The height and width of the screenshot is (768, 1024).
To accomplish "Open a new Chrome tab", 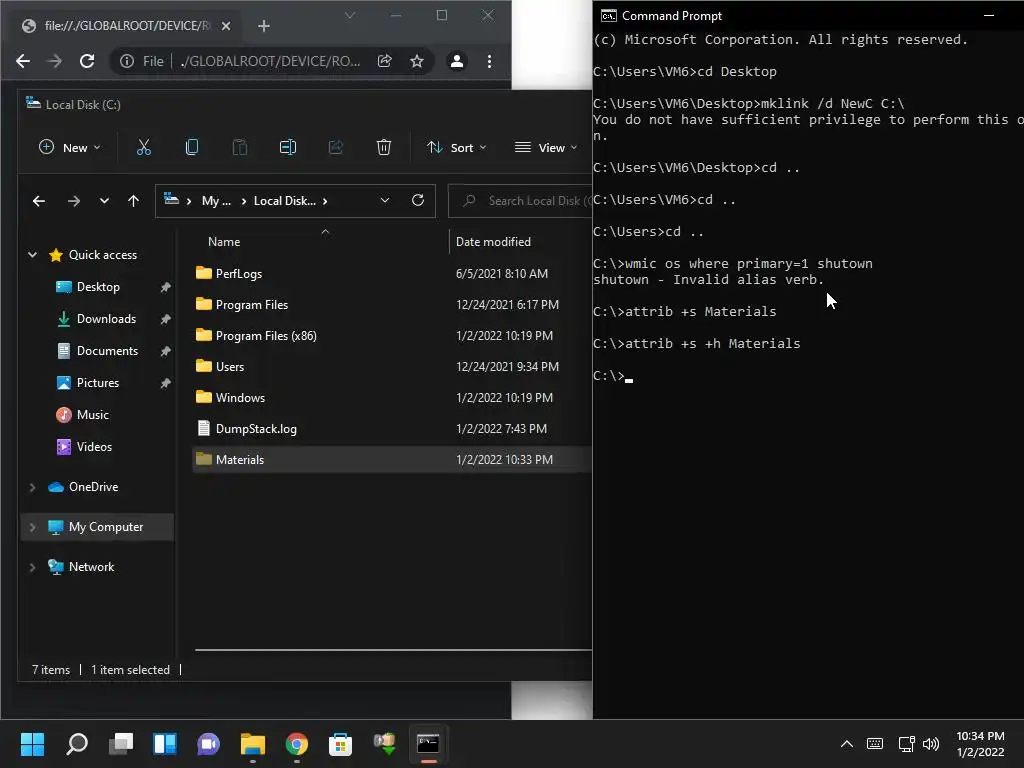I will [x=264, y=26].
